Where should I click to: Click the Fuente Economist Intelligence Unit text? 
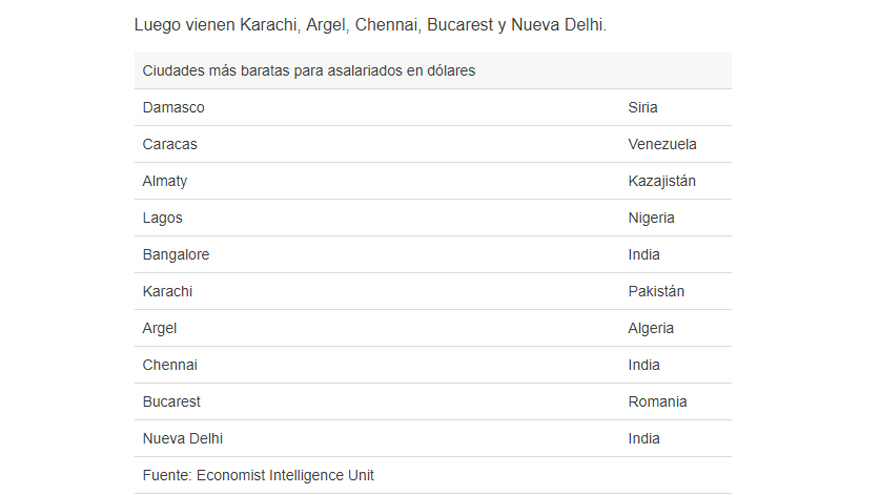click(x=258, y=475)
